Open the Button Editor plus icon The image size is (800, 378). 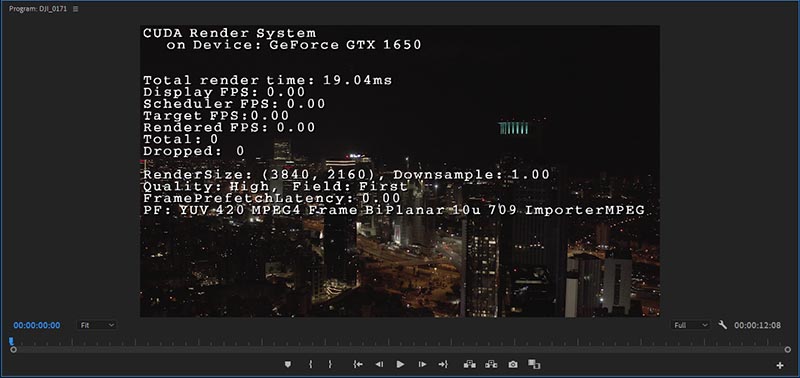point(780,365)
